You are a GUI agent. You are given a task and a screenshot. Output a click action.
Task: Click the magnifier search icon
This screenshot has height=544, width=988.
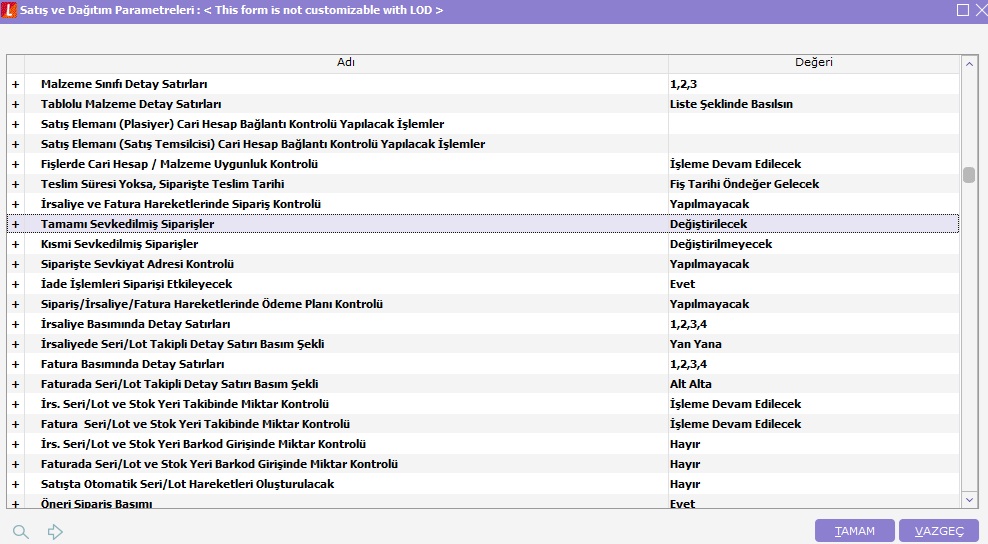pos(21,531)
